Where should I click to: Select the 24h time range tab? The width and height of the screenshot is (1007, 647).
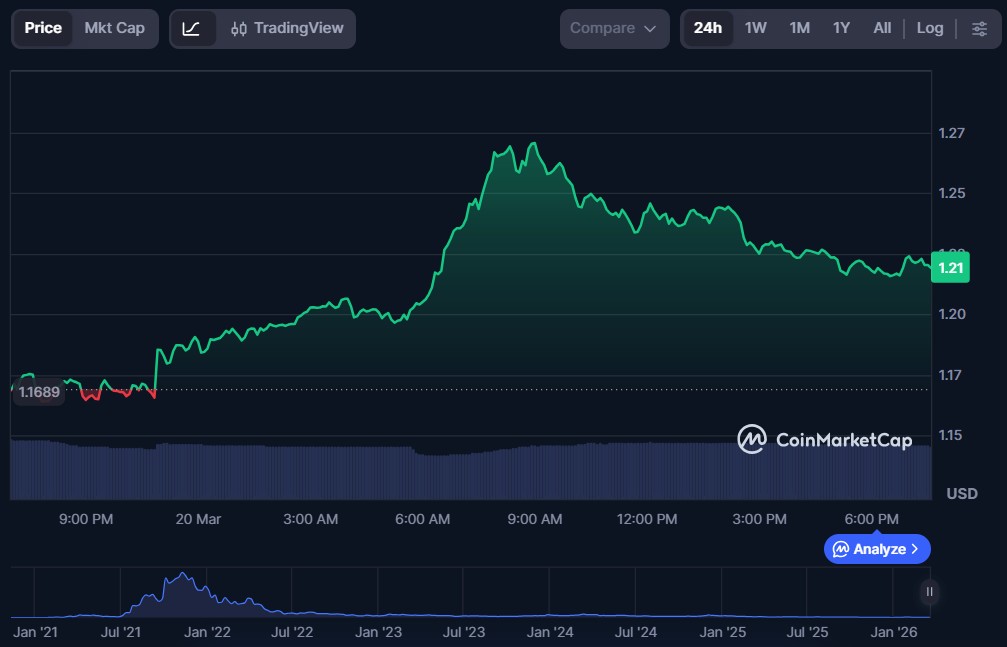pos(707,29)
